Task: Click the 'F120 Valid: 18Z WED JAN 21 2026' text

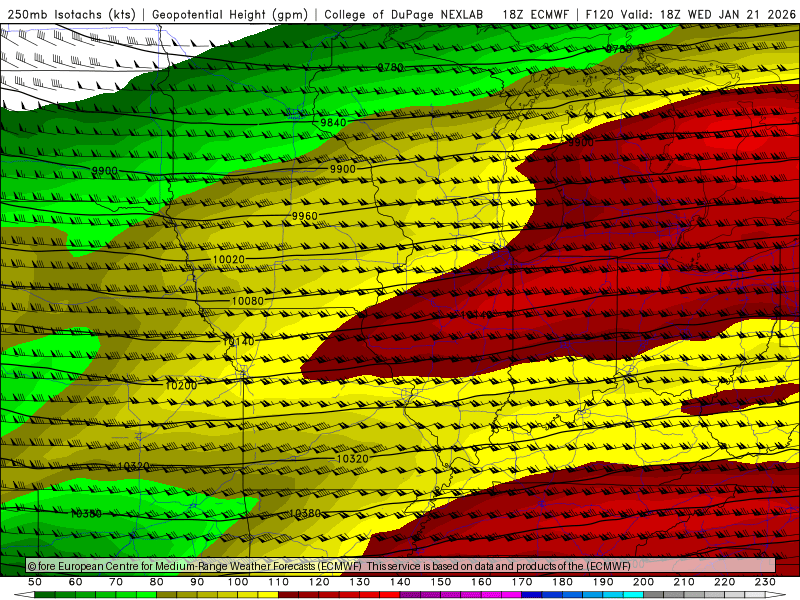Action: pos(690,14)
